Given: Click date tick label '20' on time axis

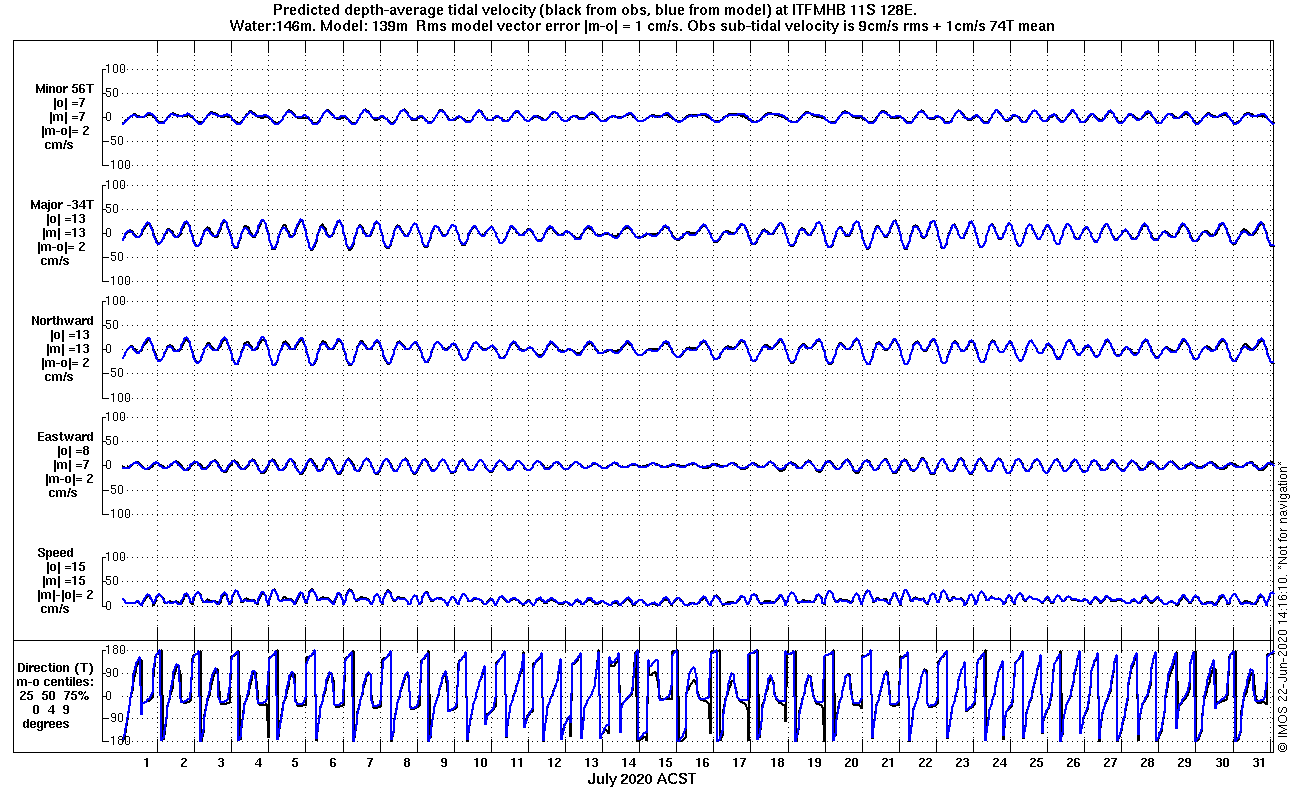Looking at the screenshot, I should tap(851, 763).
